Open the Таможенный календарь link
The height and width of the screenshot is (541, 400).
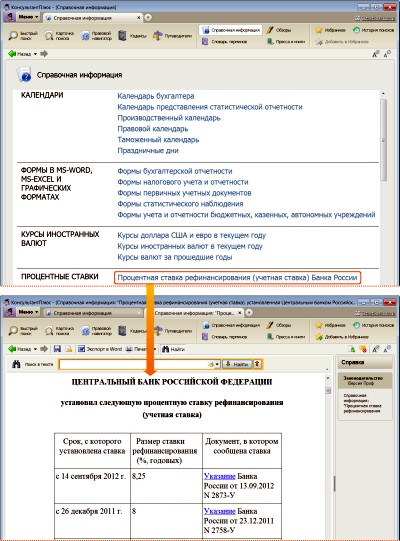(x=158, y=140)
